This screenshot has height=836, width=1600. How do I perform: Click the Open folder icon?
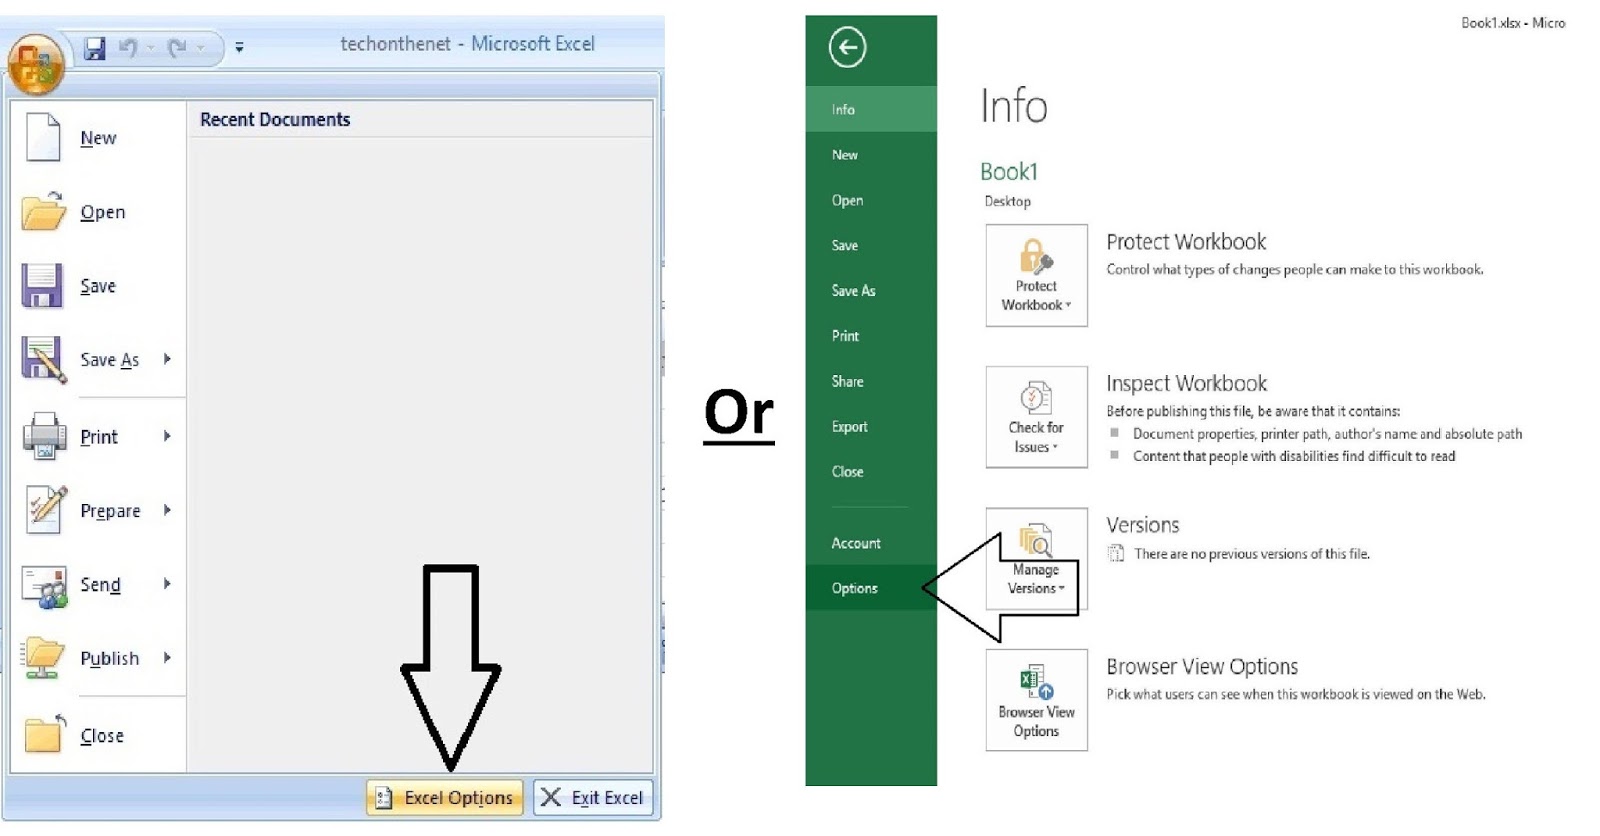pos(44,211)
